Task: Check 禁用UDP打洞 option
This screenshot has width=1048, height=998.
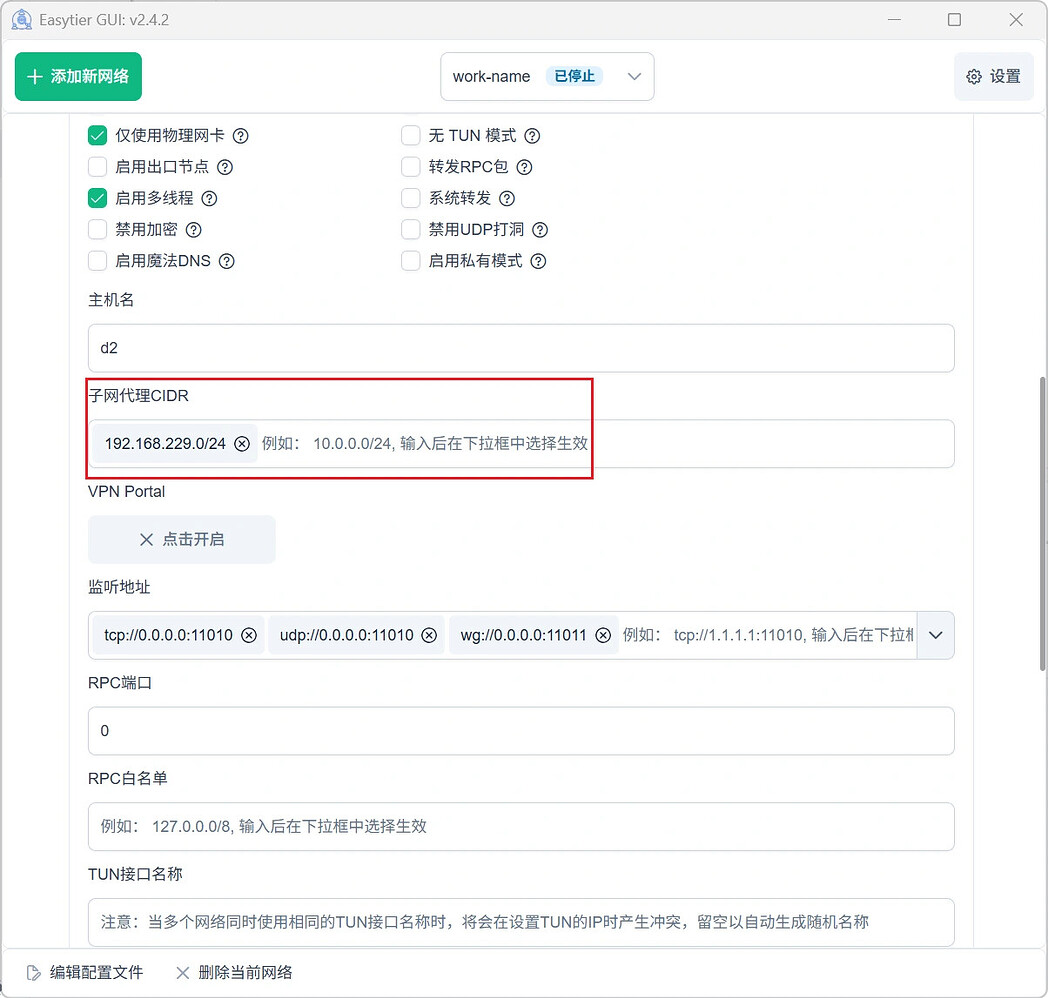Action: pyautogui.click(x=410, y=230)
